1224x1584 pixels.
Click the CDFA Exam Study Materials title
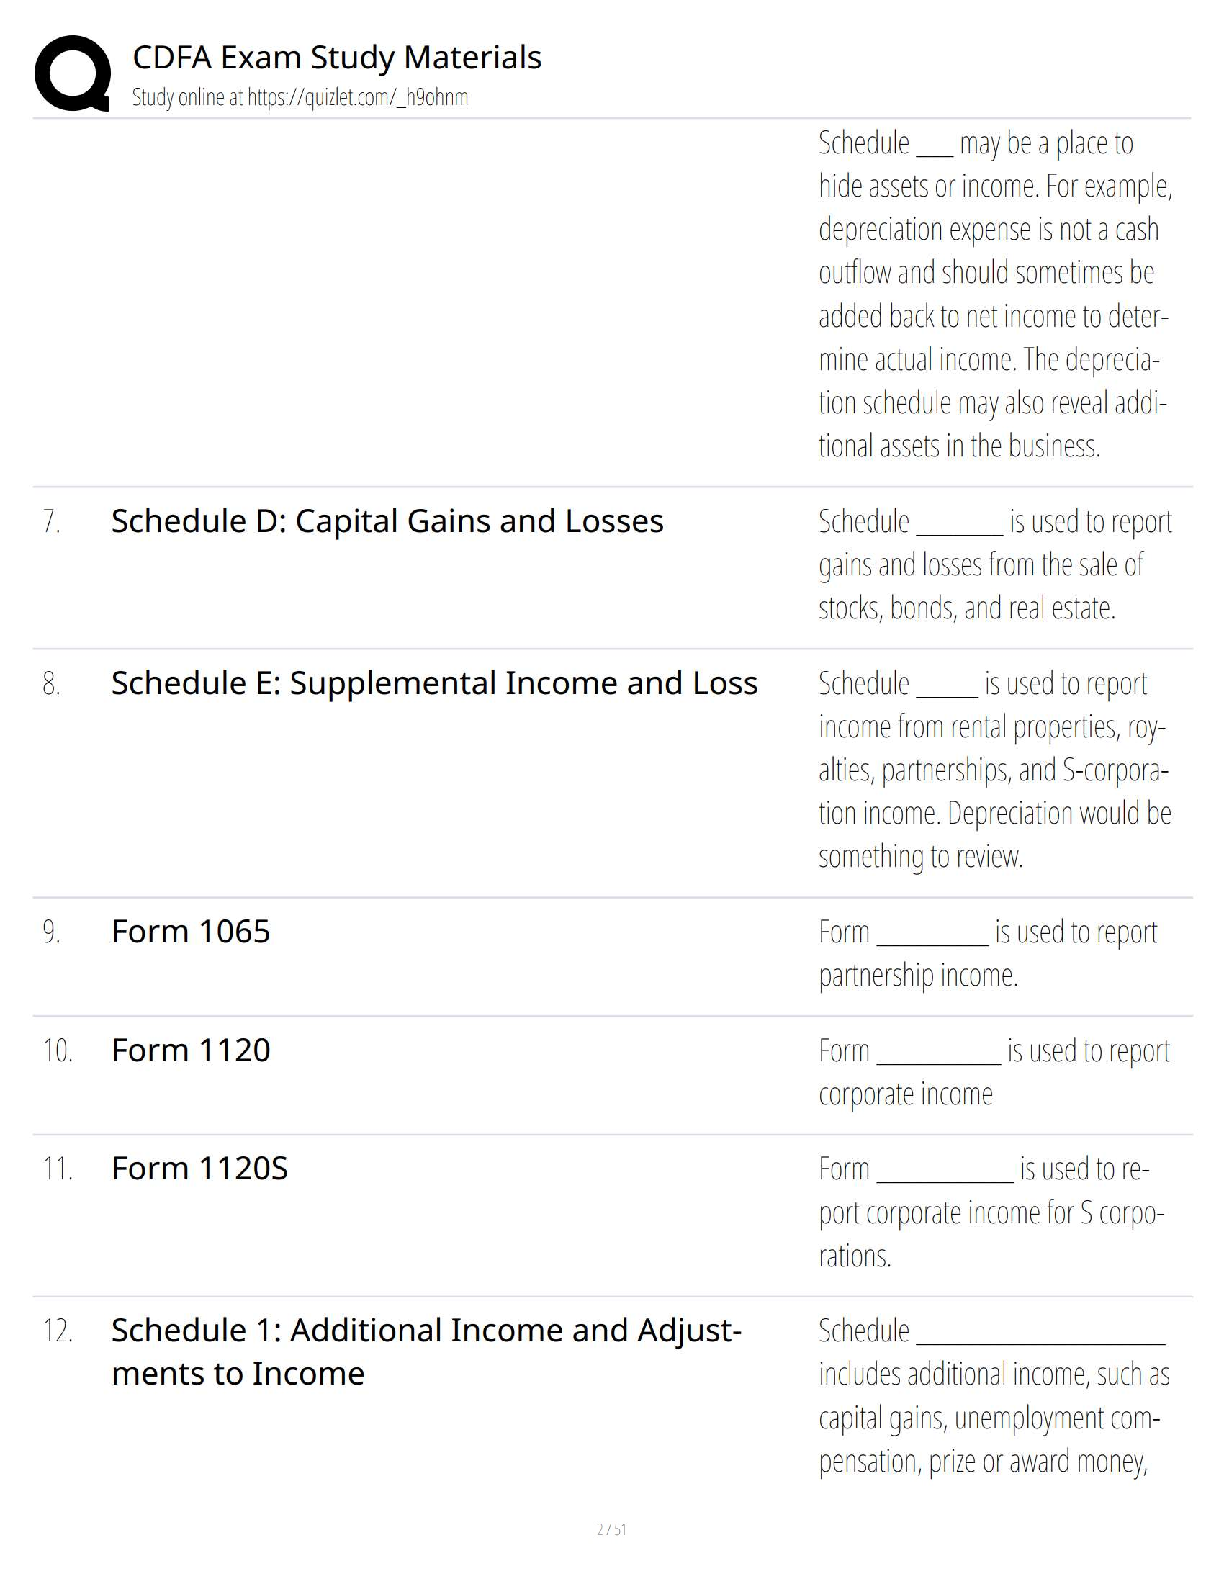pyautogui.click(x=337, y=58)
